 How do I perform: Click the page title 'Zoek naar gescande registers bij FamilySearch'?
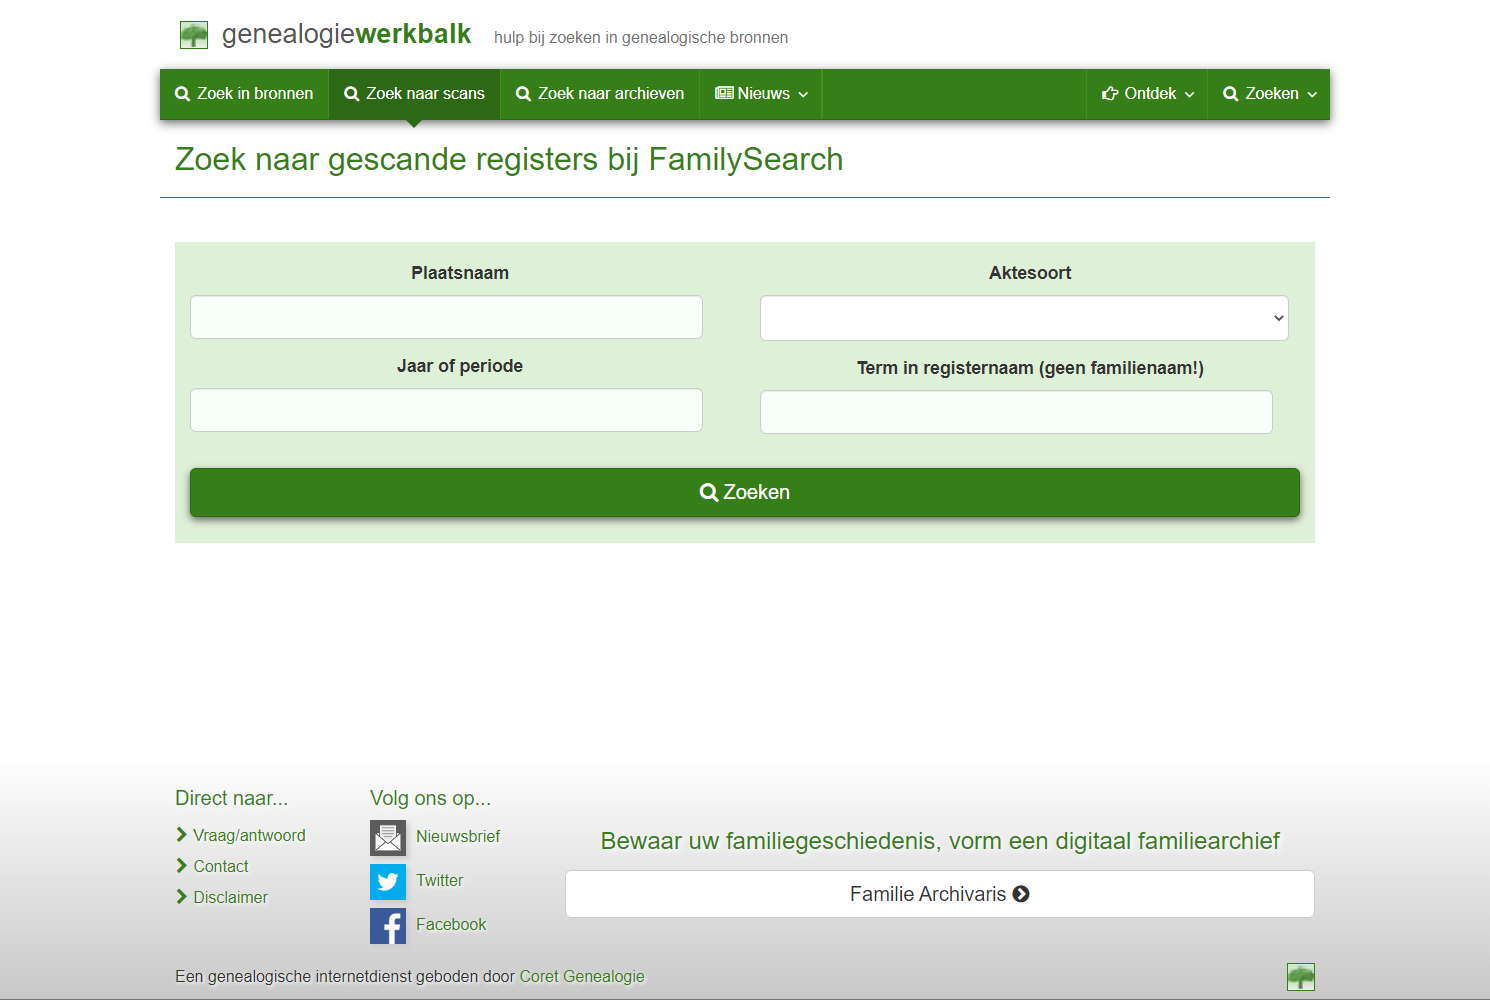509,160
